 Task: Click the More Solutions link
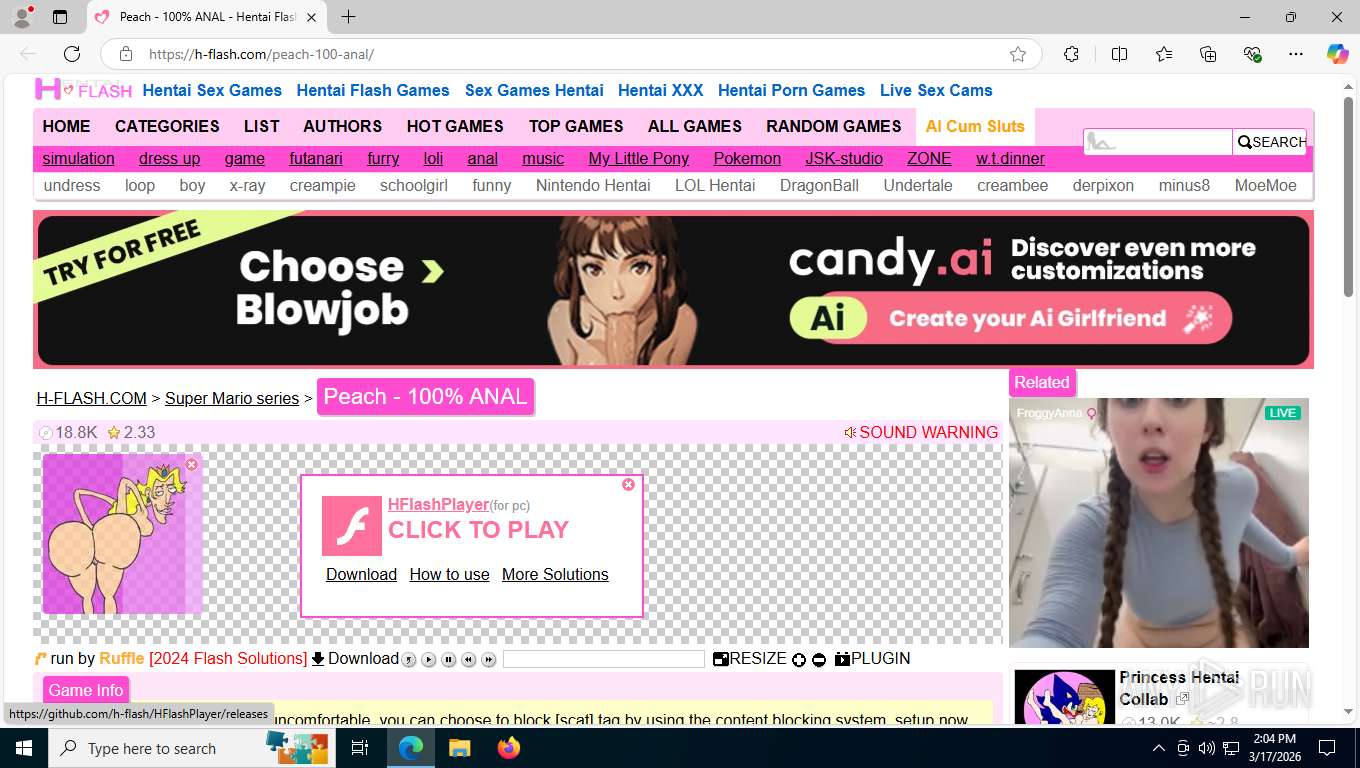point(555,574)
